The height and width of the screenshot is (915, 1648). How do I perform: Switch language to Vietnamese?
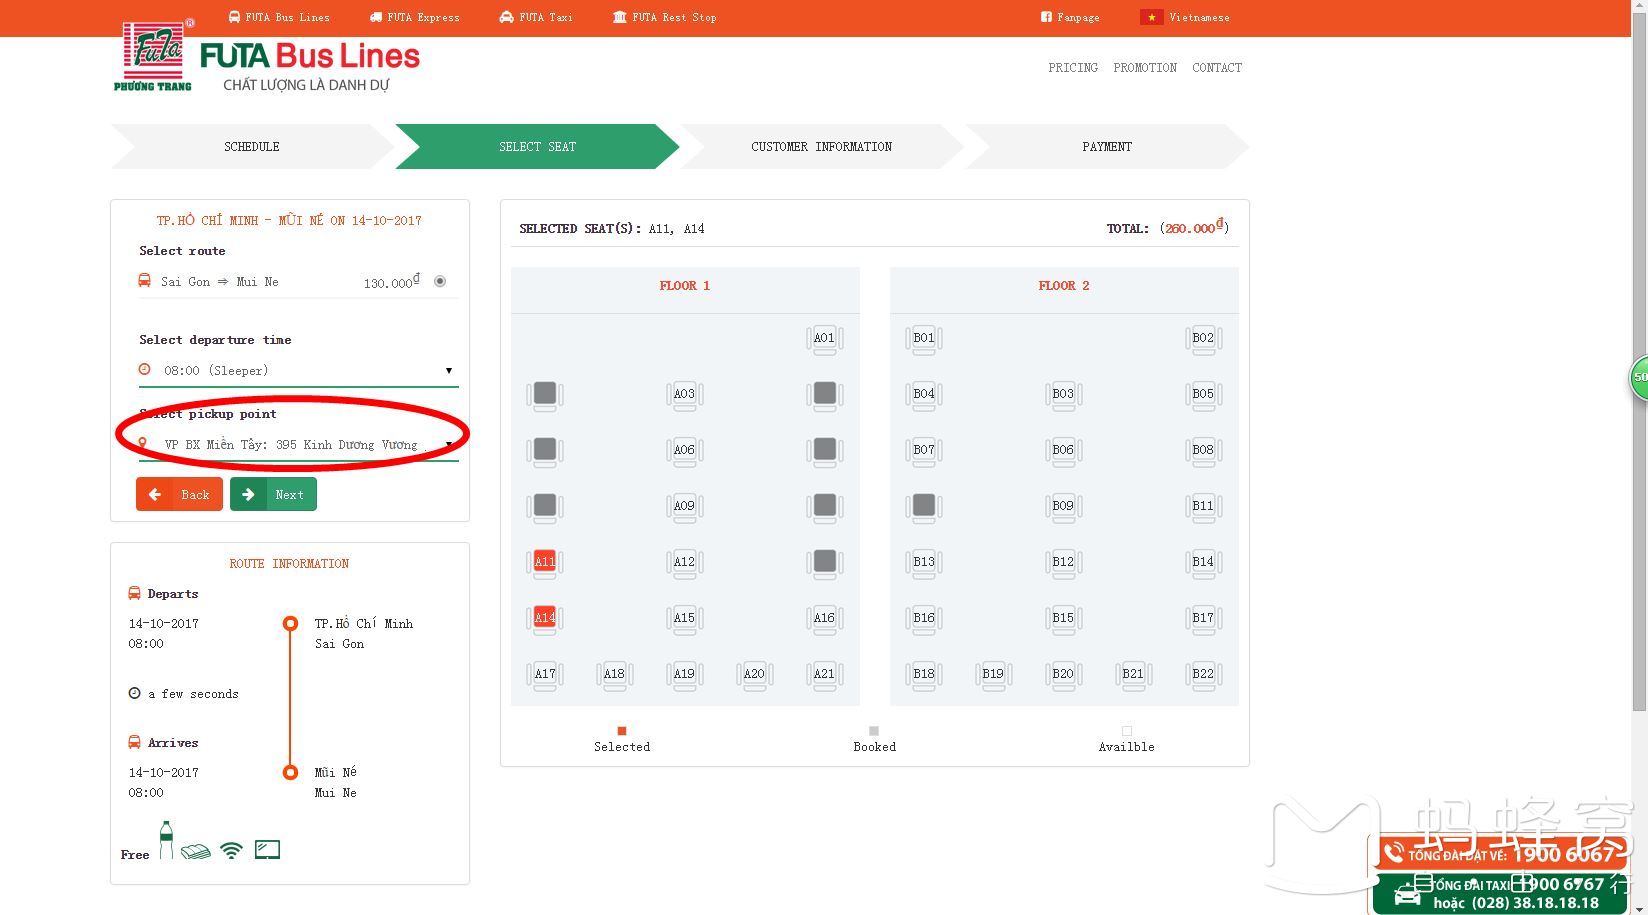1185,17
